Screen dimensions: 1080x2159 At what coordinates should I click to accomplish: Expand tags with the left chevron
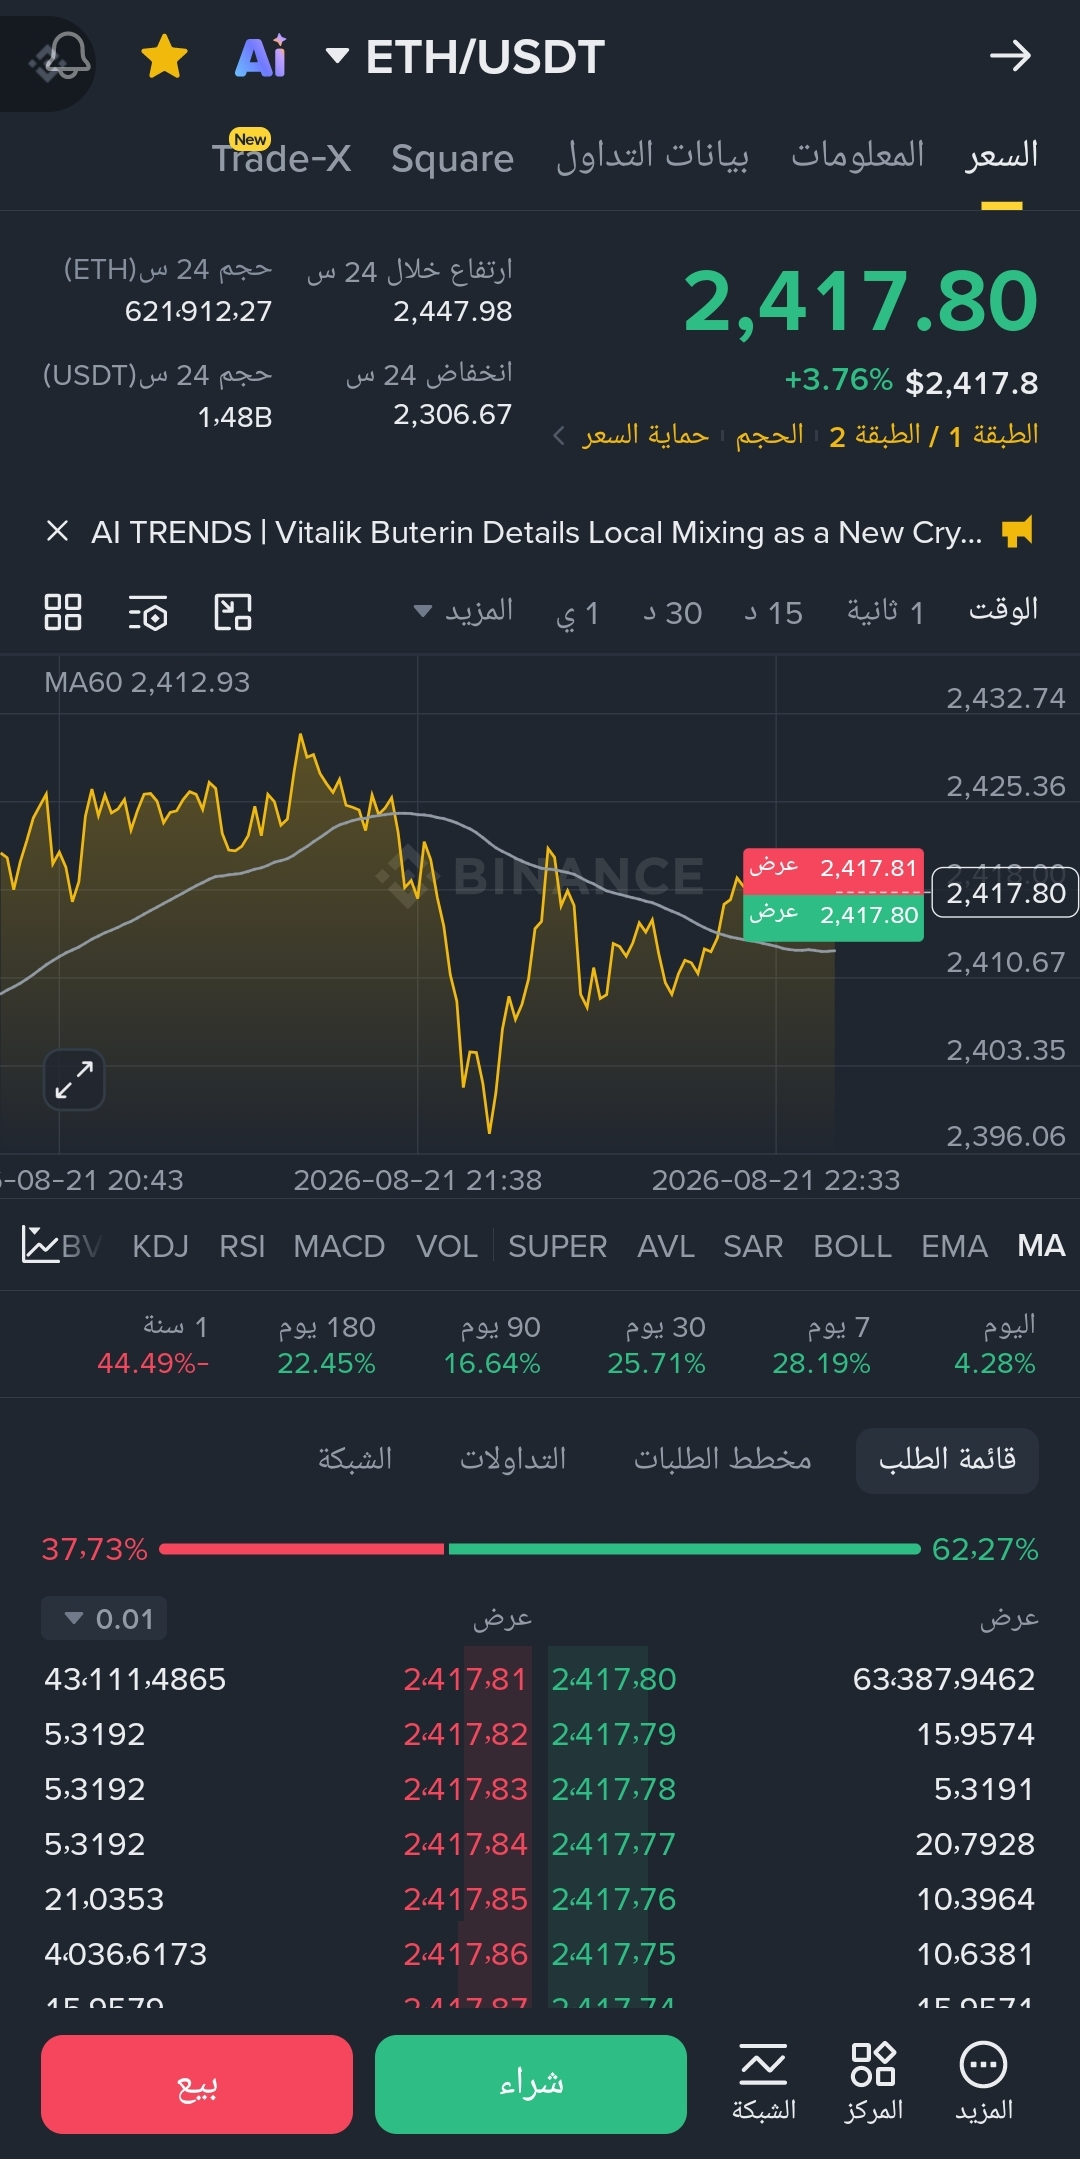point(559,436)
